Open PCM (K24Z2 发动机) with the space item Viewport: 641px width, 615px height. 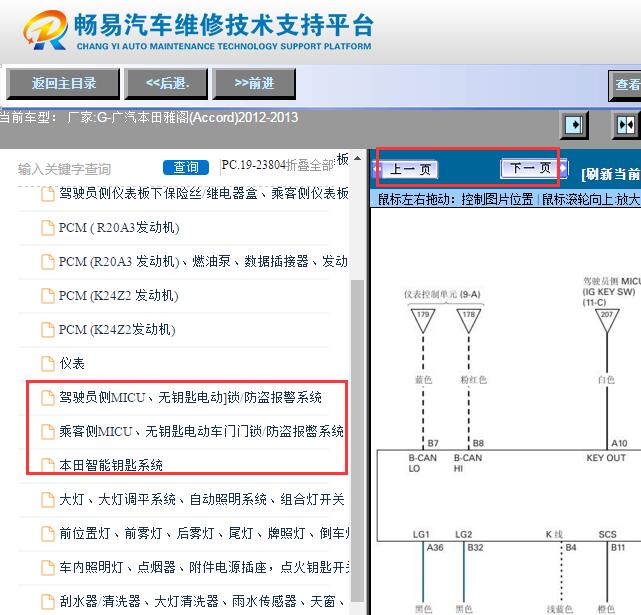(119, 295)
